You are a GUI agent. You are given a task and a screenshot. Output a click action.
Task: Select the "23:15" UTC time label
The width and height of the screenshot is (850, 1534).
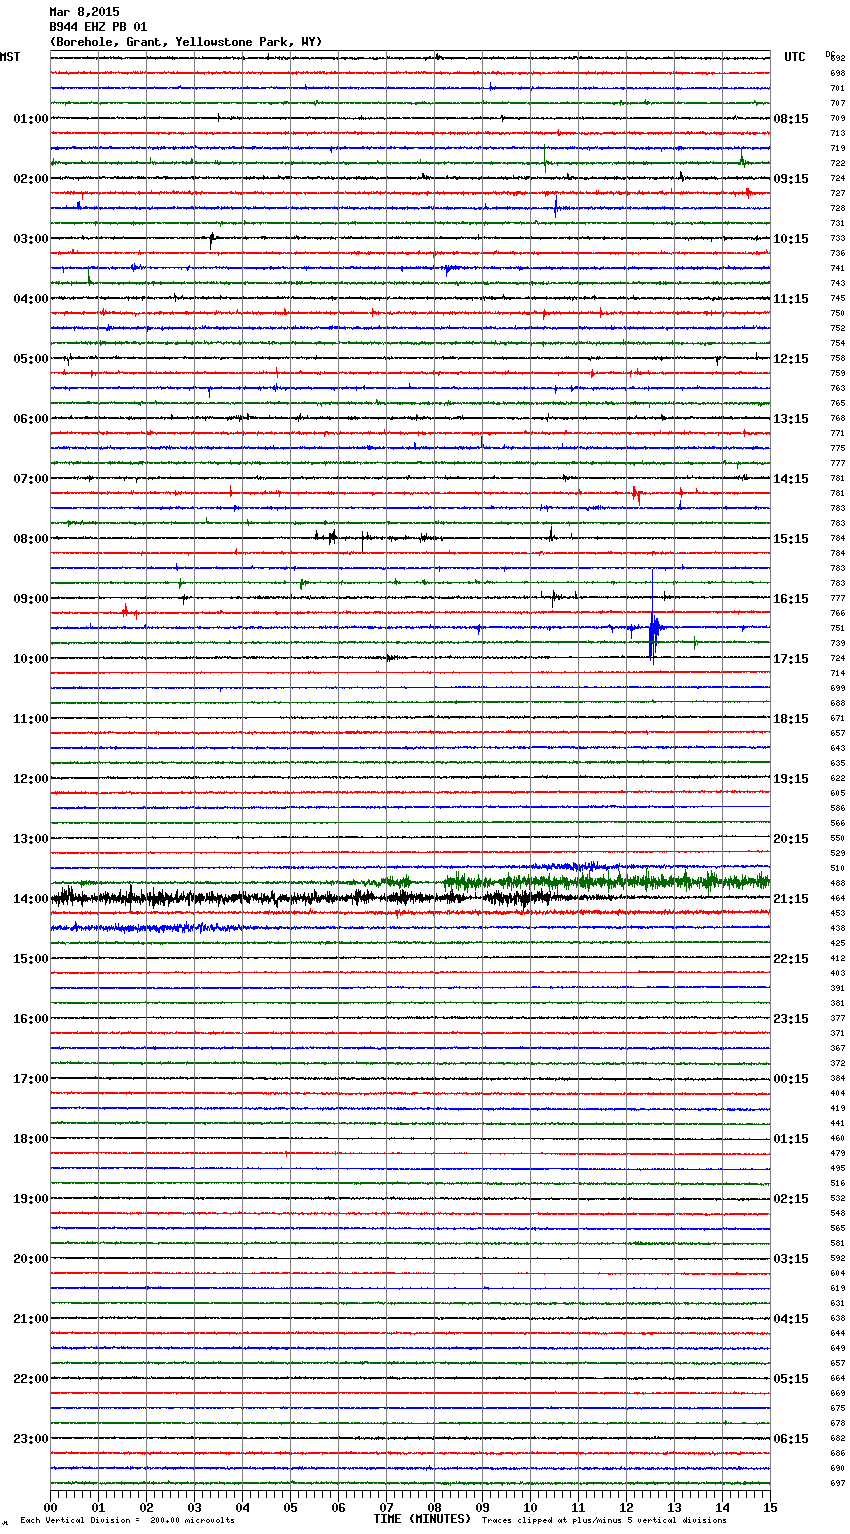pyautogui.click(x=791, y=1019)
